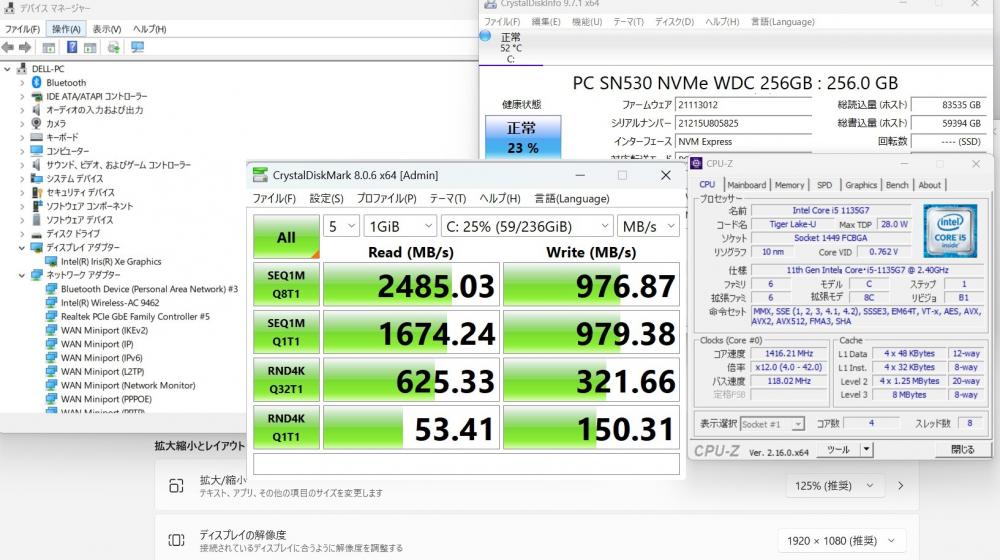Screen dimensions: 1000x560
Task: Open 編集(E) menu in CrystalDiskInfo
Action: (546, 22)
